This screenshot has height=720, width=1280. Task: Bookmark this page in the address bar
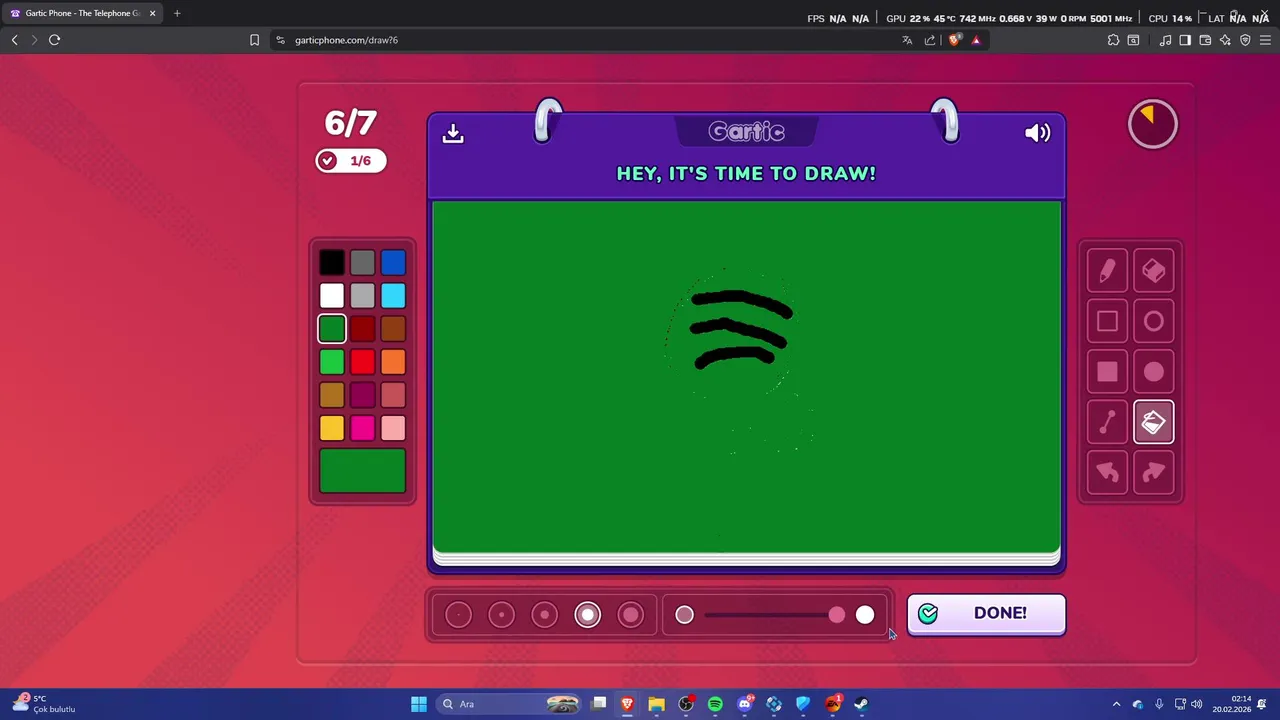coord(254,40)
